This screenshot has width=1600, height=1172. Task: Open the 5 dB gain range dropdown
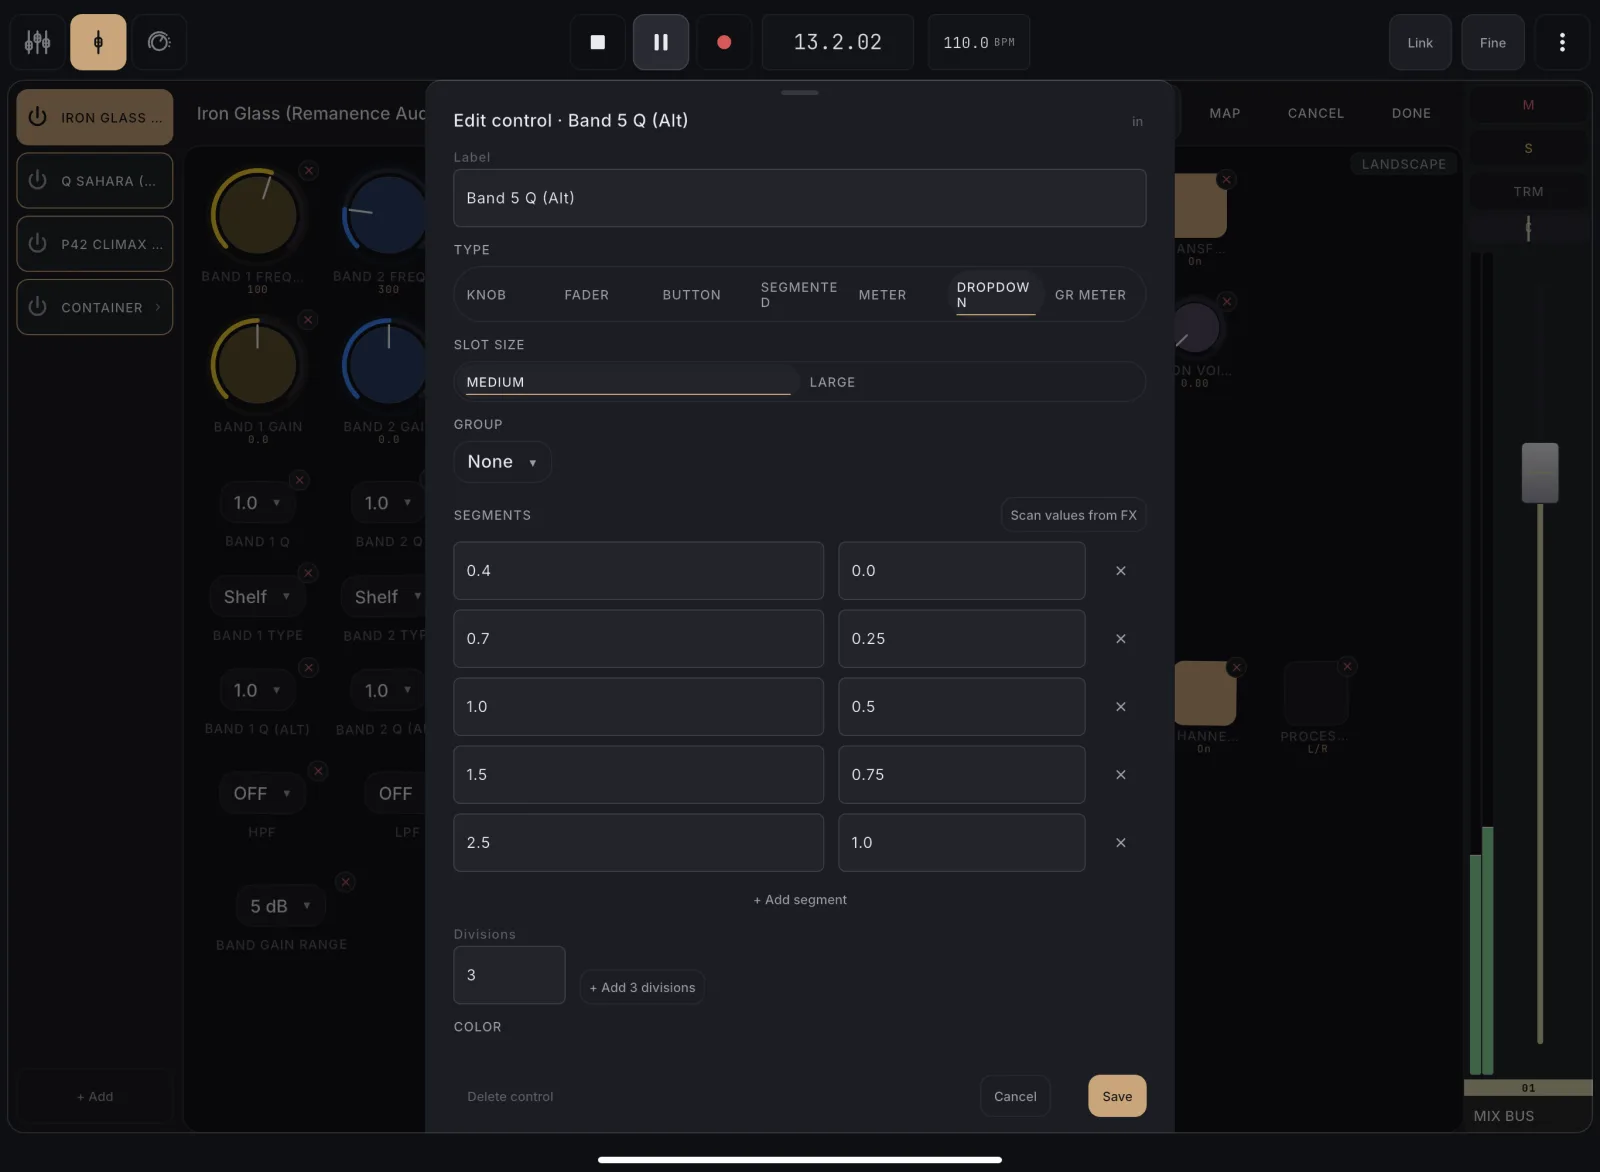pos(281,906)
